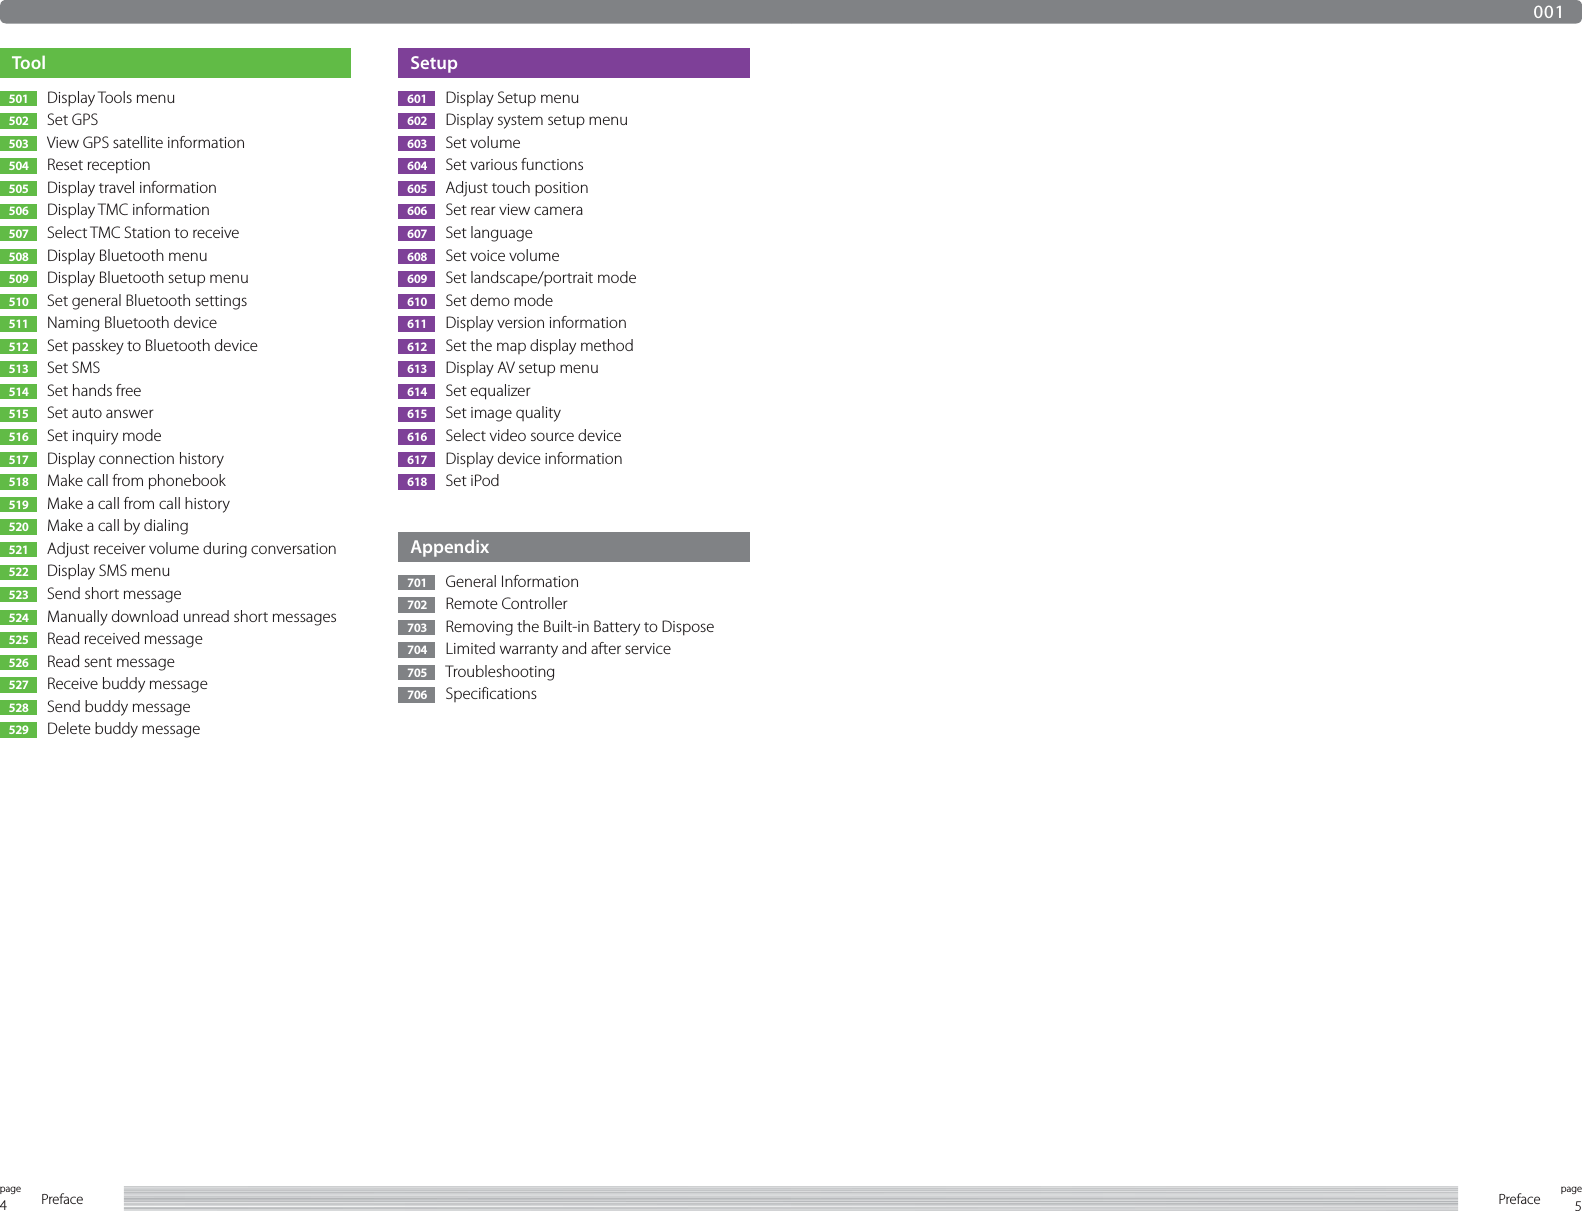The width and height of the screenshot is (1582, 1211).
Task: Click the green 501 number badge
Action: pyautogui.click(x=18, y=99)
